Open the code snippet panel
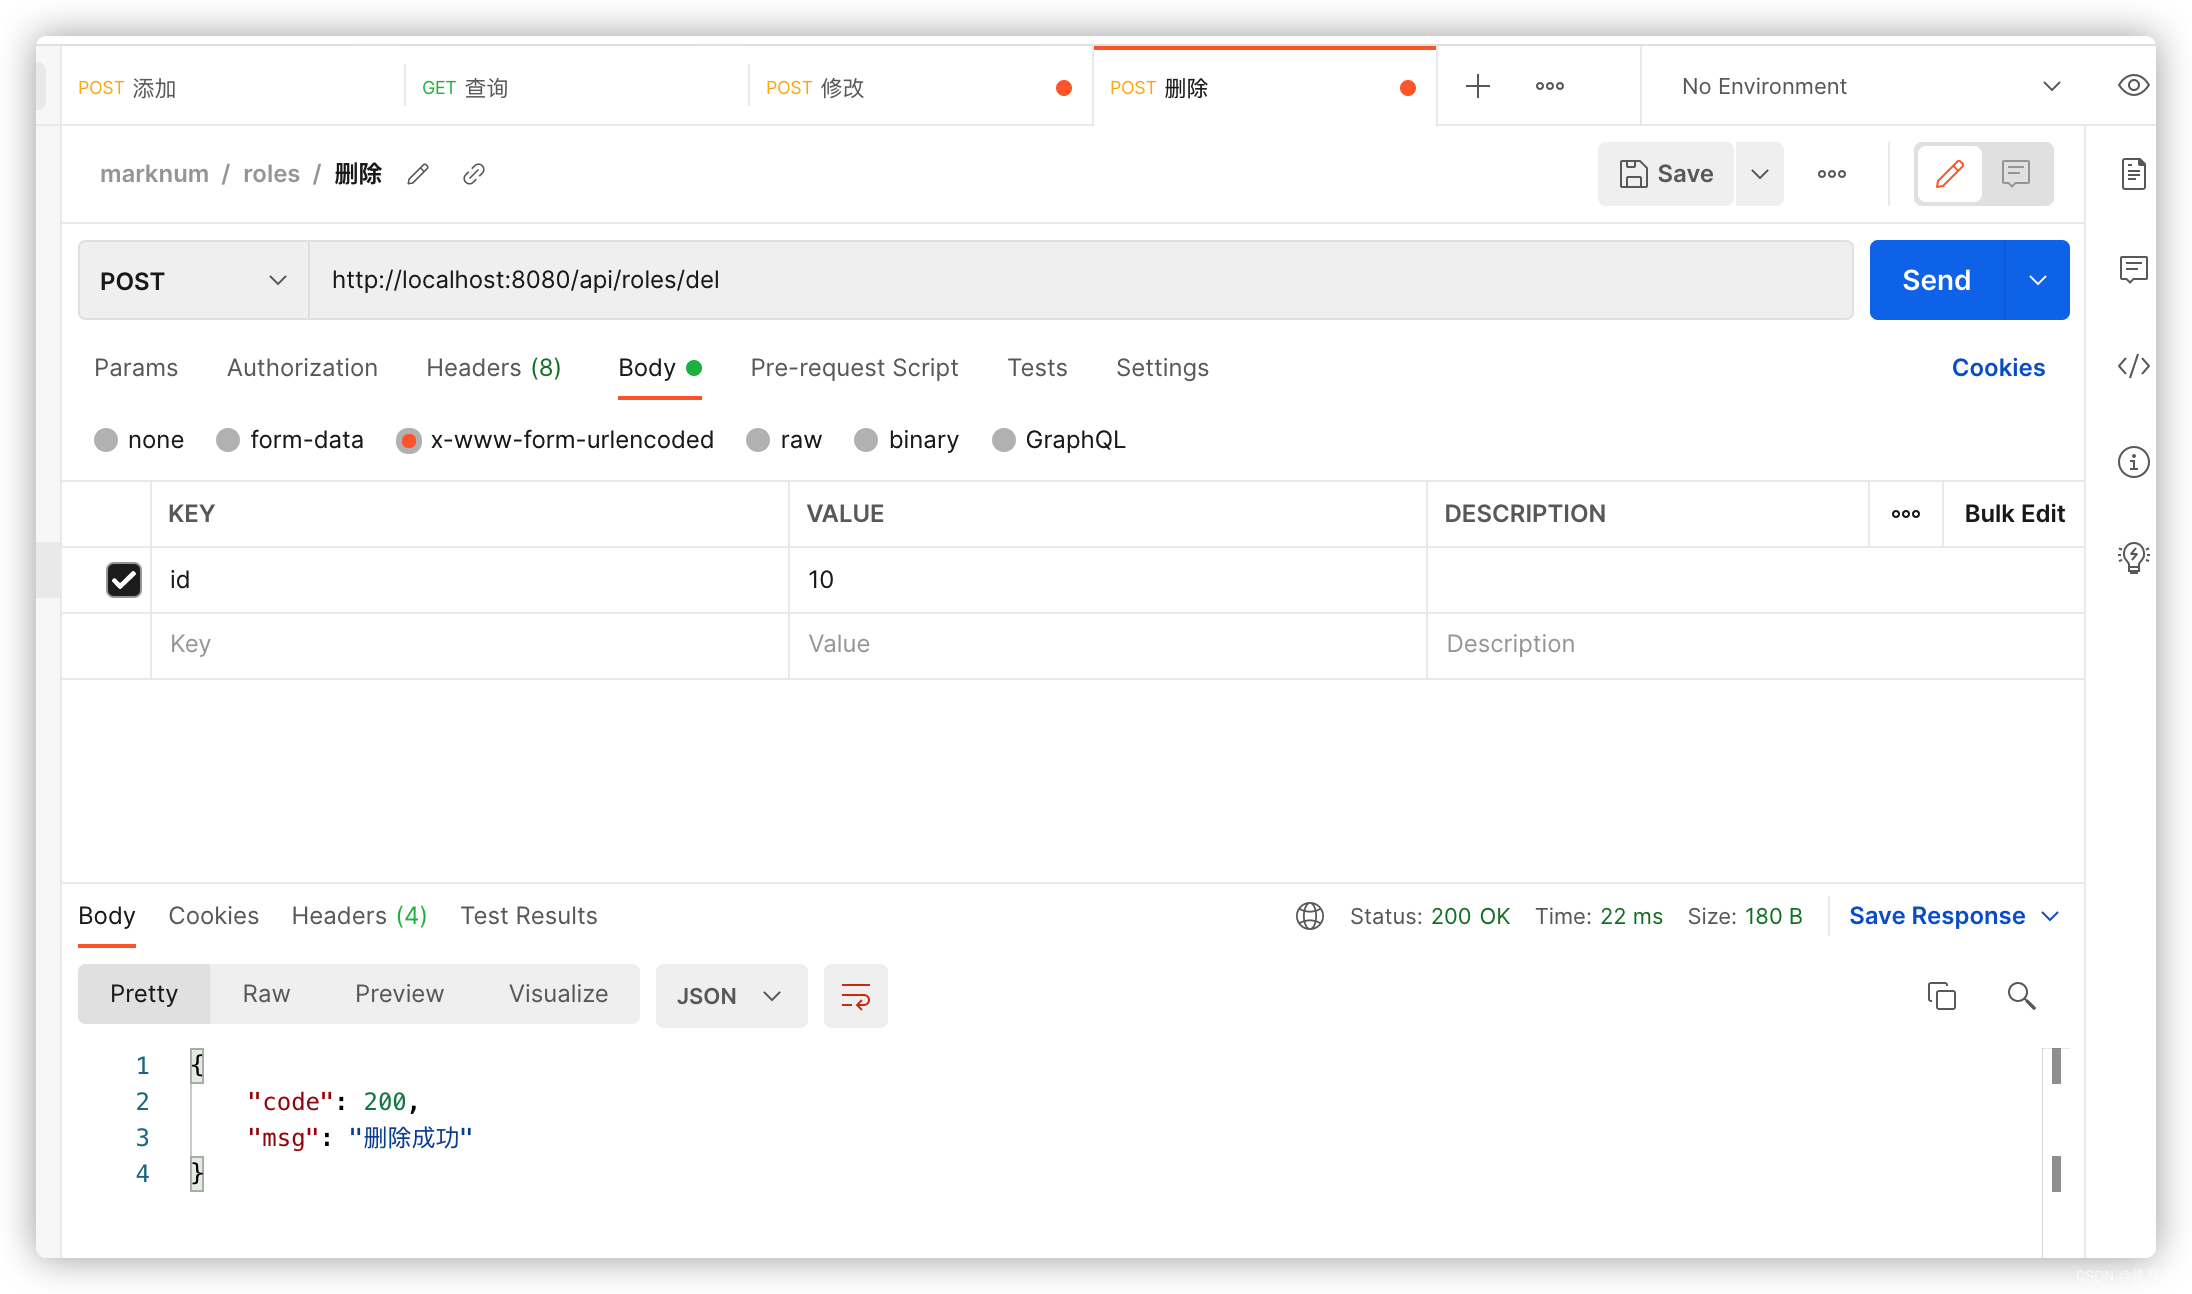This screenshot has width=2192, height=1294. tap(2133, 366)
